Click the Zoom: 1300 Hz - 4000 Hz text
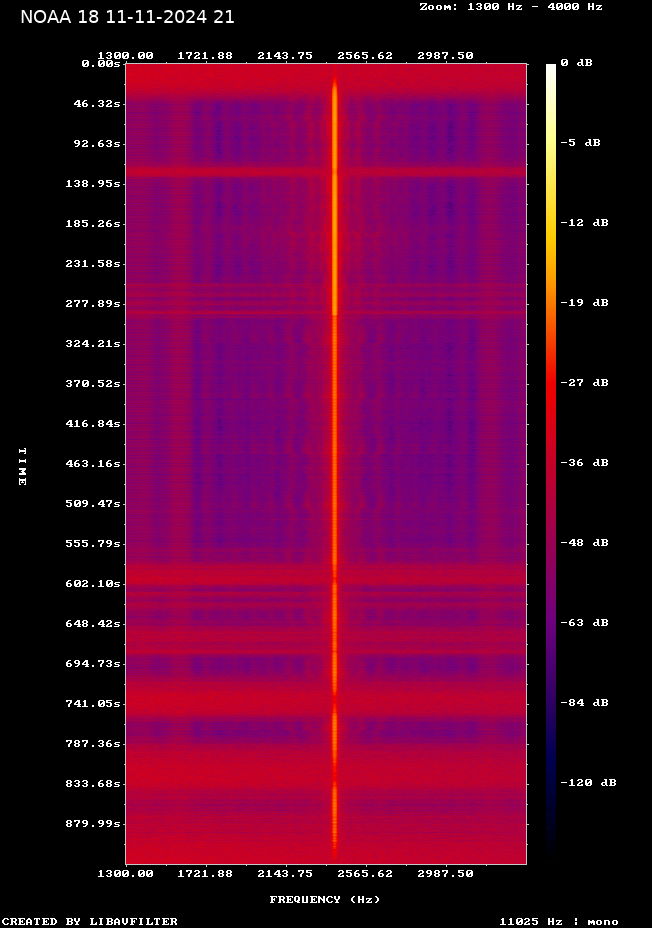652x928 pixels. [x=510, y=7]
